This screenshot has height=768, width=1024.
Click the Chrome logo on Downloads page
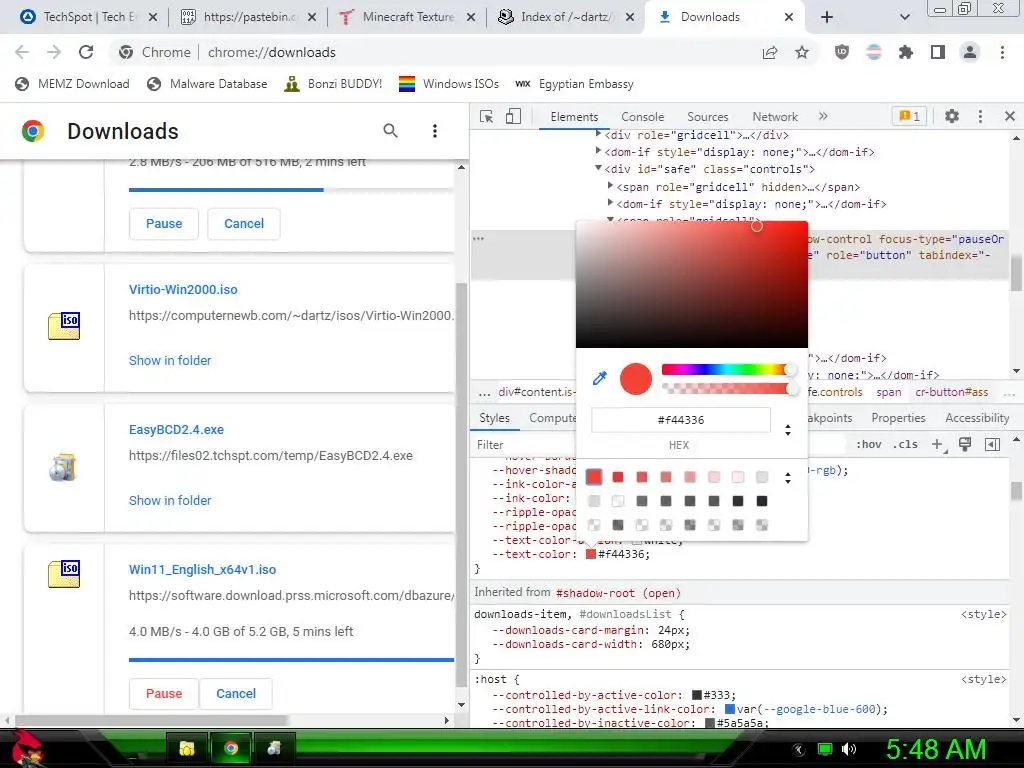tap(33, 131)
